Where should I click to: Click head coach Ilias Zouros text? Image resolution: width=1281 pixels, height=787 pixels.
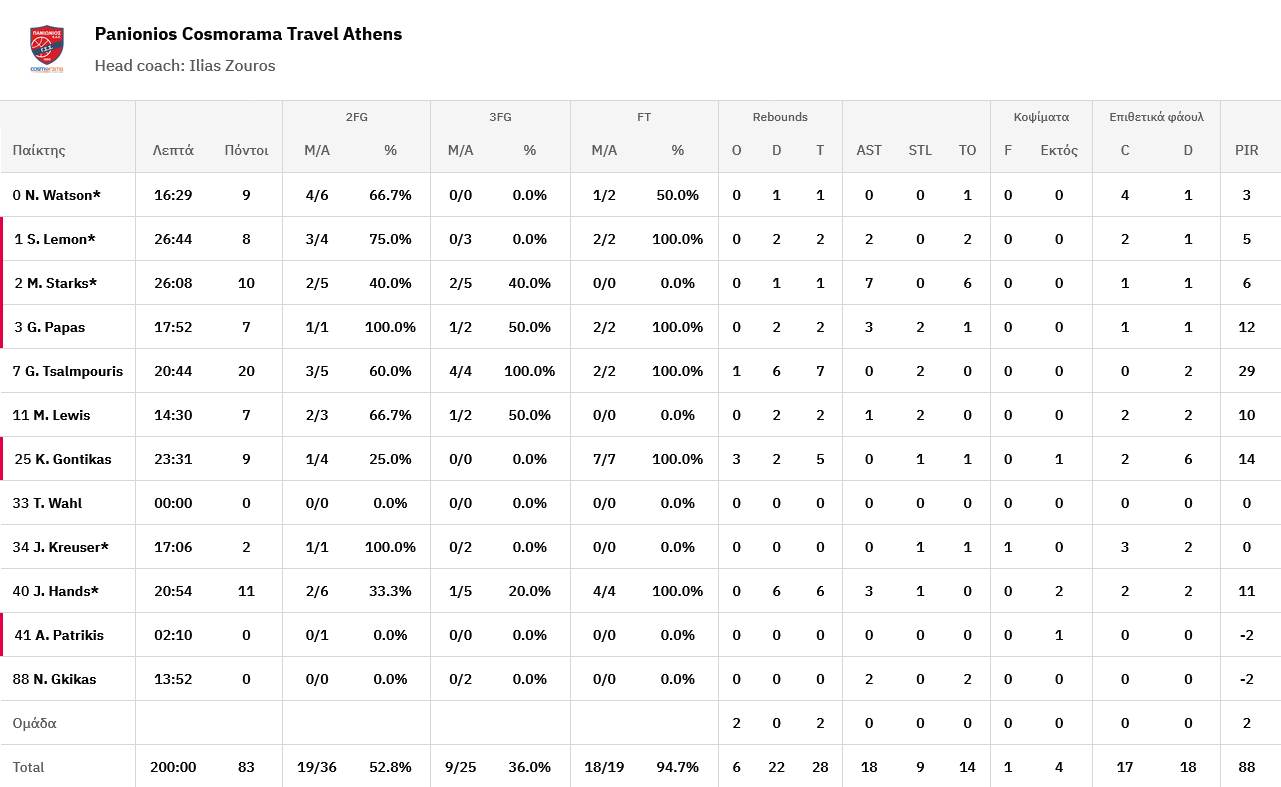tap(185, 66)
